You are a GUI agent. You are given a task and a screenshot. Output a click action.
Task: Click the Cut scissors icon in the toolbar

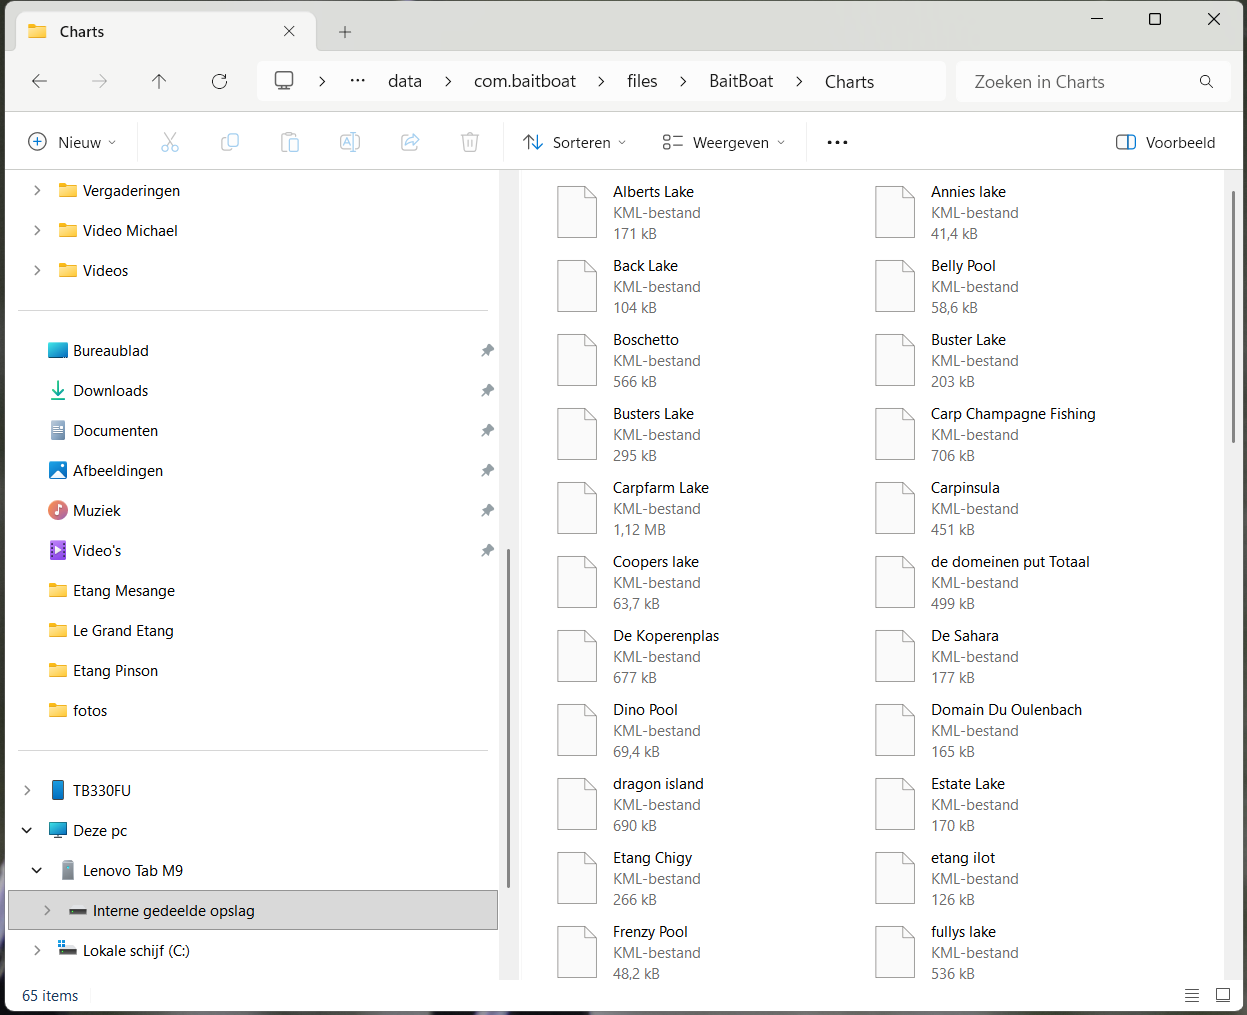click(x=170, y=143)
